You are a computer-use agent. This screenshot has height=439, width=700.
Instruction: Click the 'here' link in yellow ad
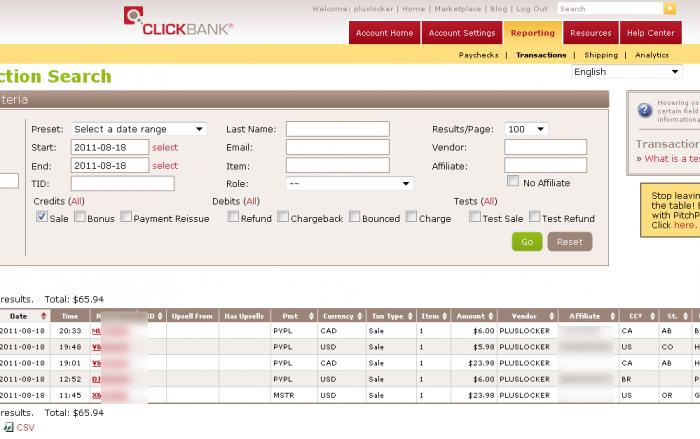coord(684,225)
